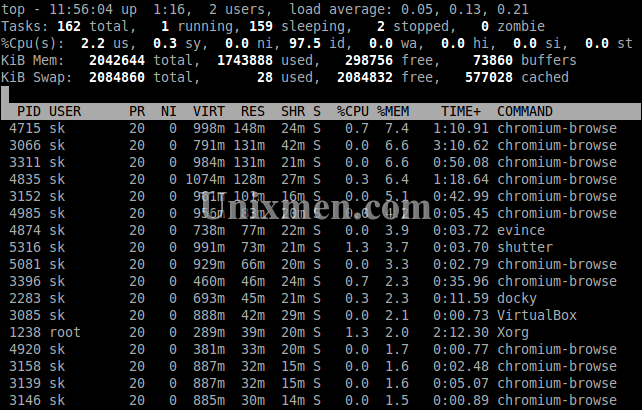Screen dimensions: 642x410
Task: Click the Tasks total count 162
Action: tap(69, 26)
